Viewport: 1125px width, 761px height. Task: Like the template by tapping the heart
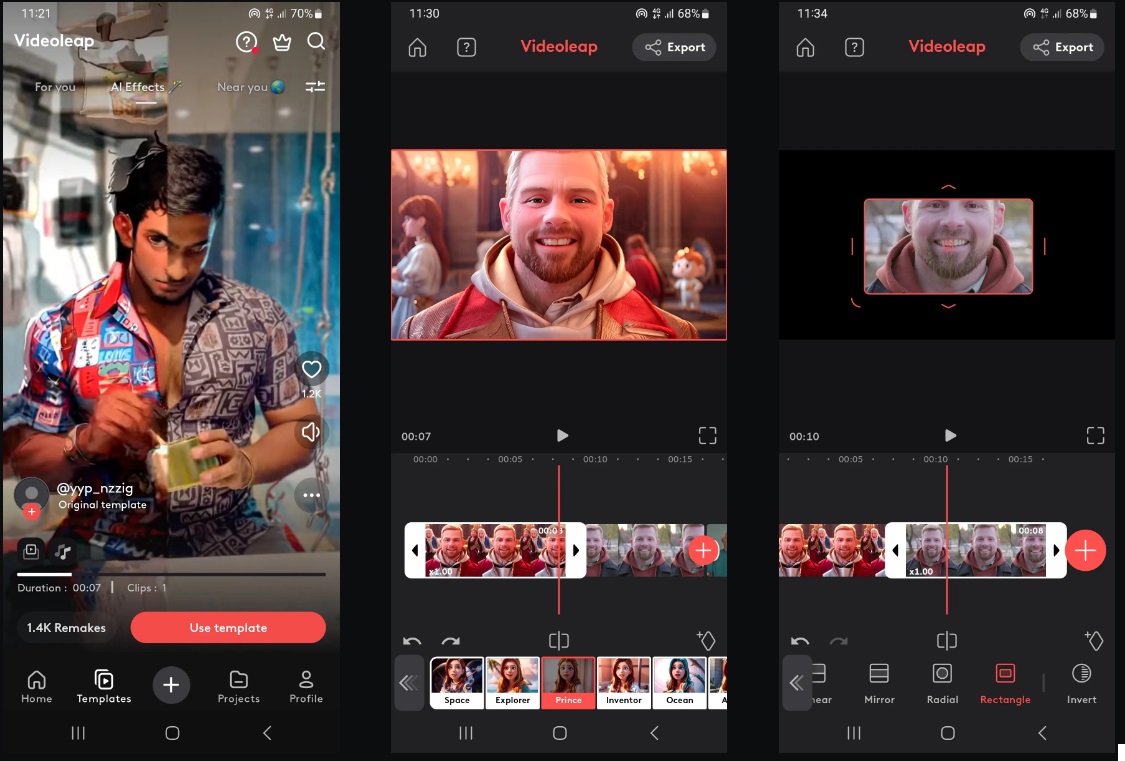coord(311,369)
